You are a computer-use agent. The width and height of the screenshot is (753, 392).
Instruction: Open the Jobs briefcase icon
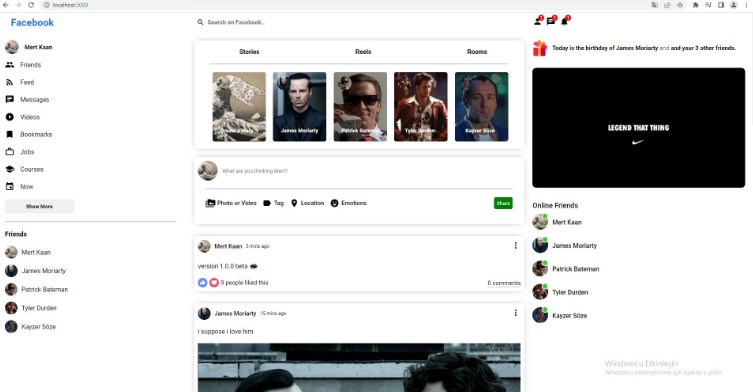click(x=10, y=152)
